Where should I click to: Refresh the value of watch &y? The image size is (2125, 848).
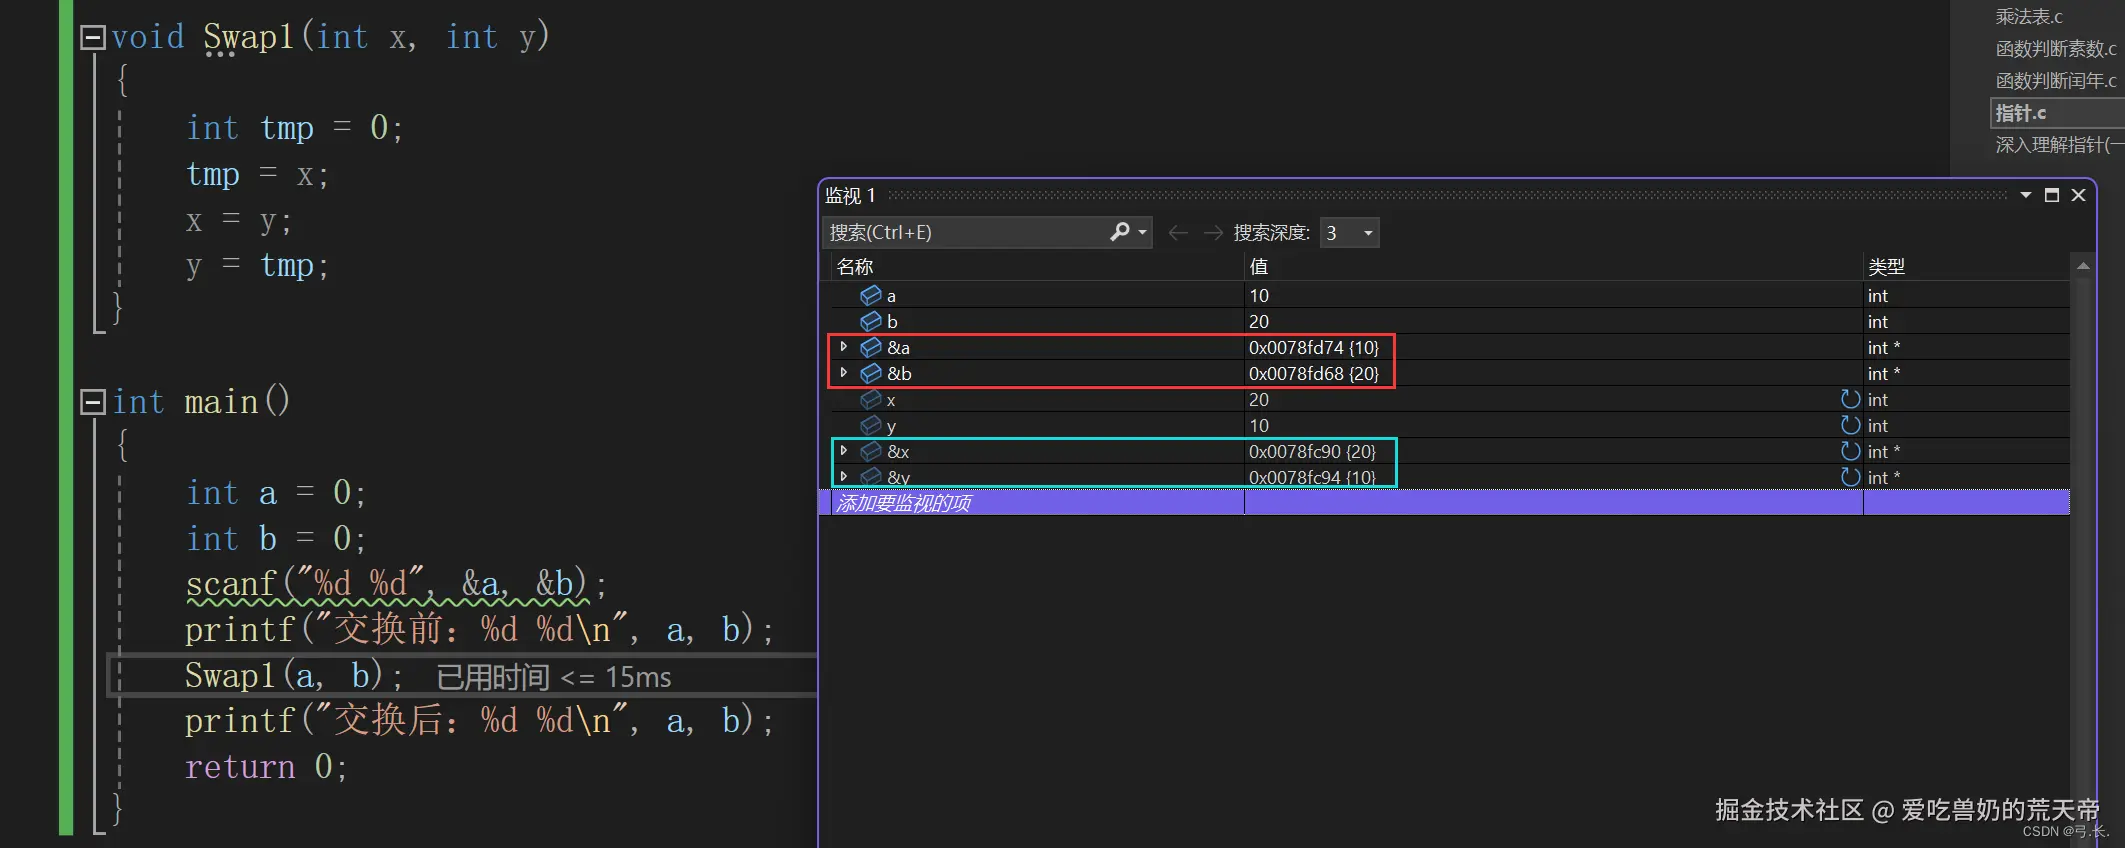click(1850, 477)
